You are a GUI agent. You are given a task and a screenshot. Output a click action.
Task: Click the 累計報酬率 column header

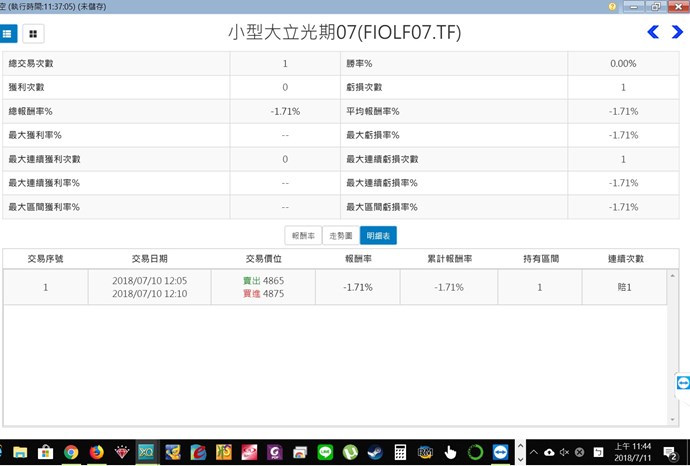pos(449,259)
